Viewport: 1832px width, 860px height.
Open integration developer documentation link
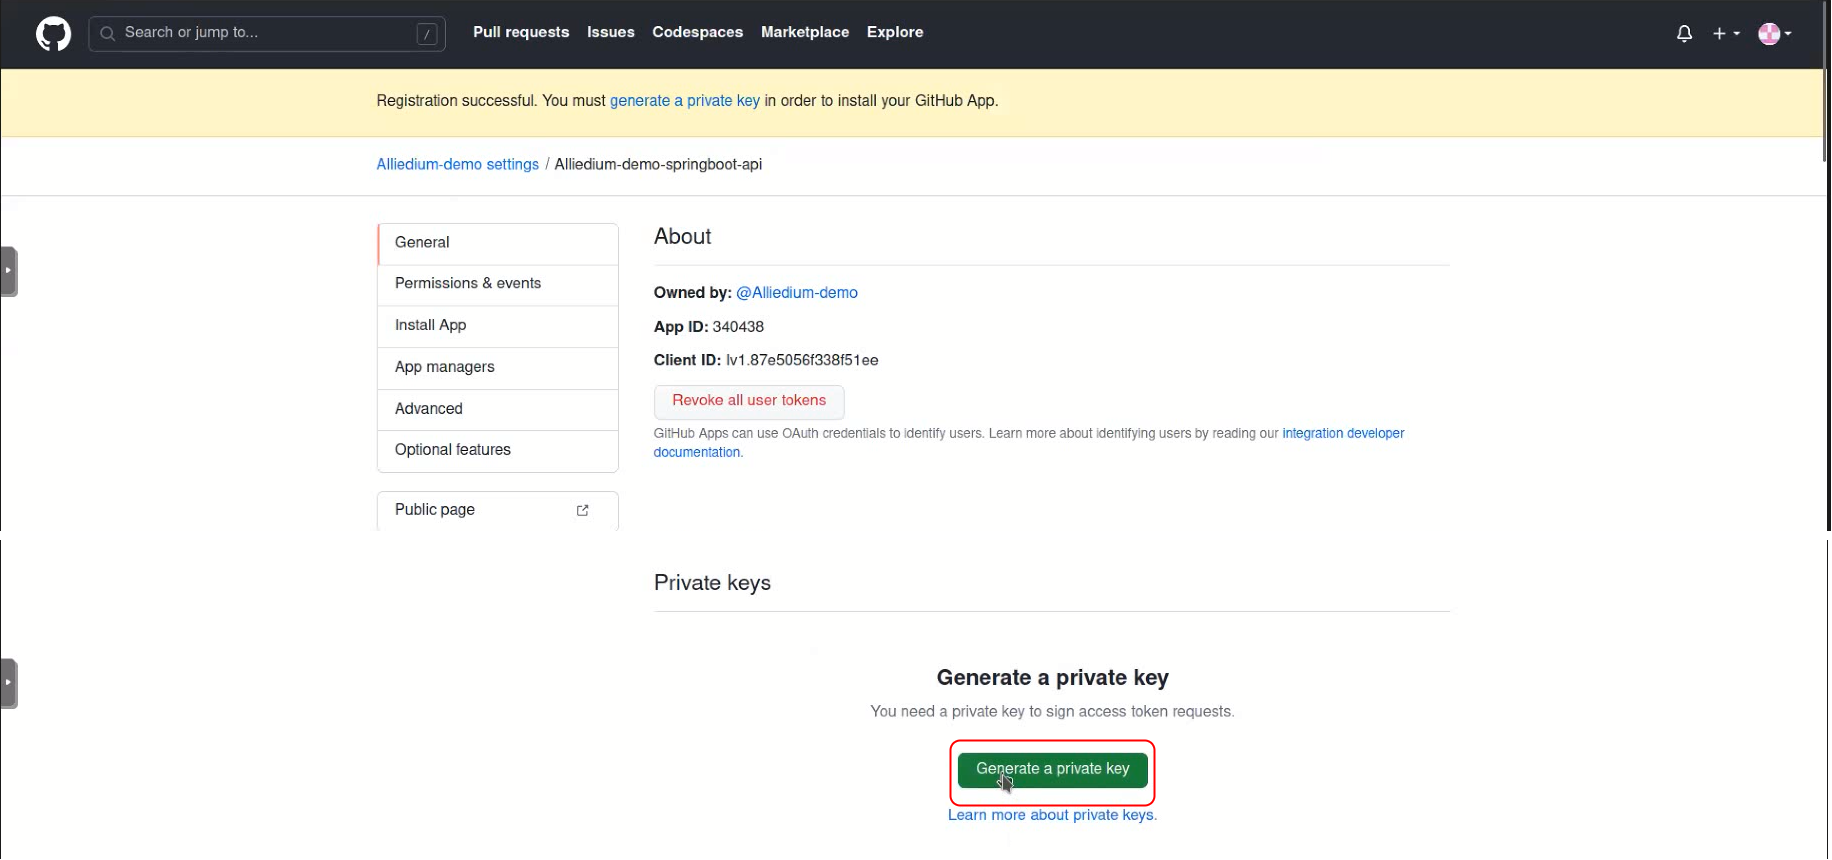[x=1029, y=443]
